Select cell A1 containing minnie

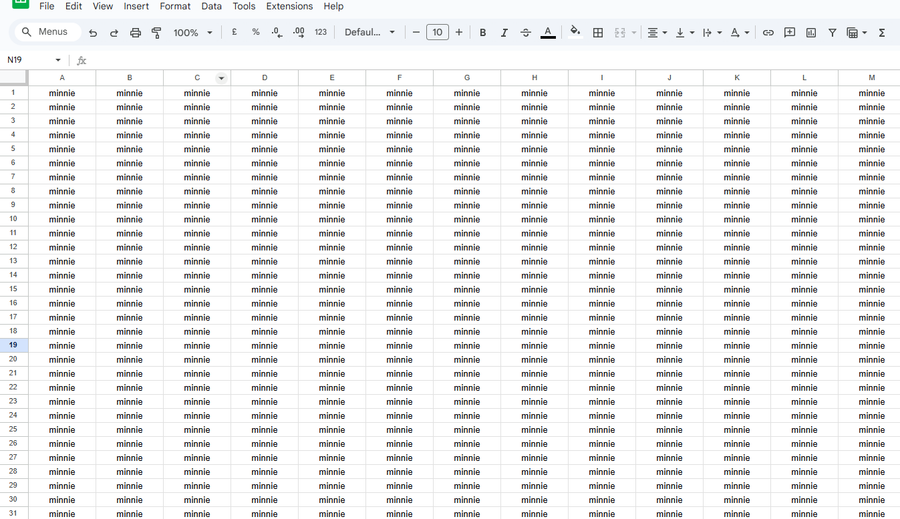pyautogui.click(x=62, y=93)
